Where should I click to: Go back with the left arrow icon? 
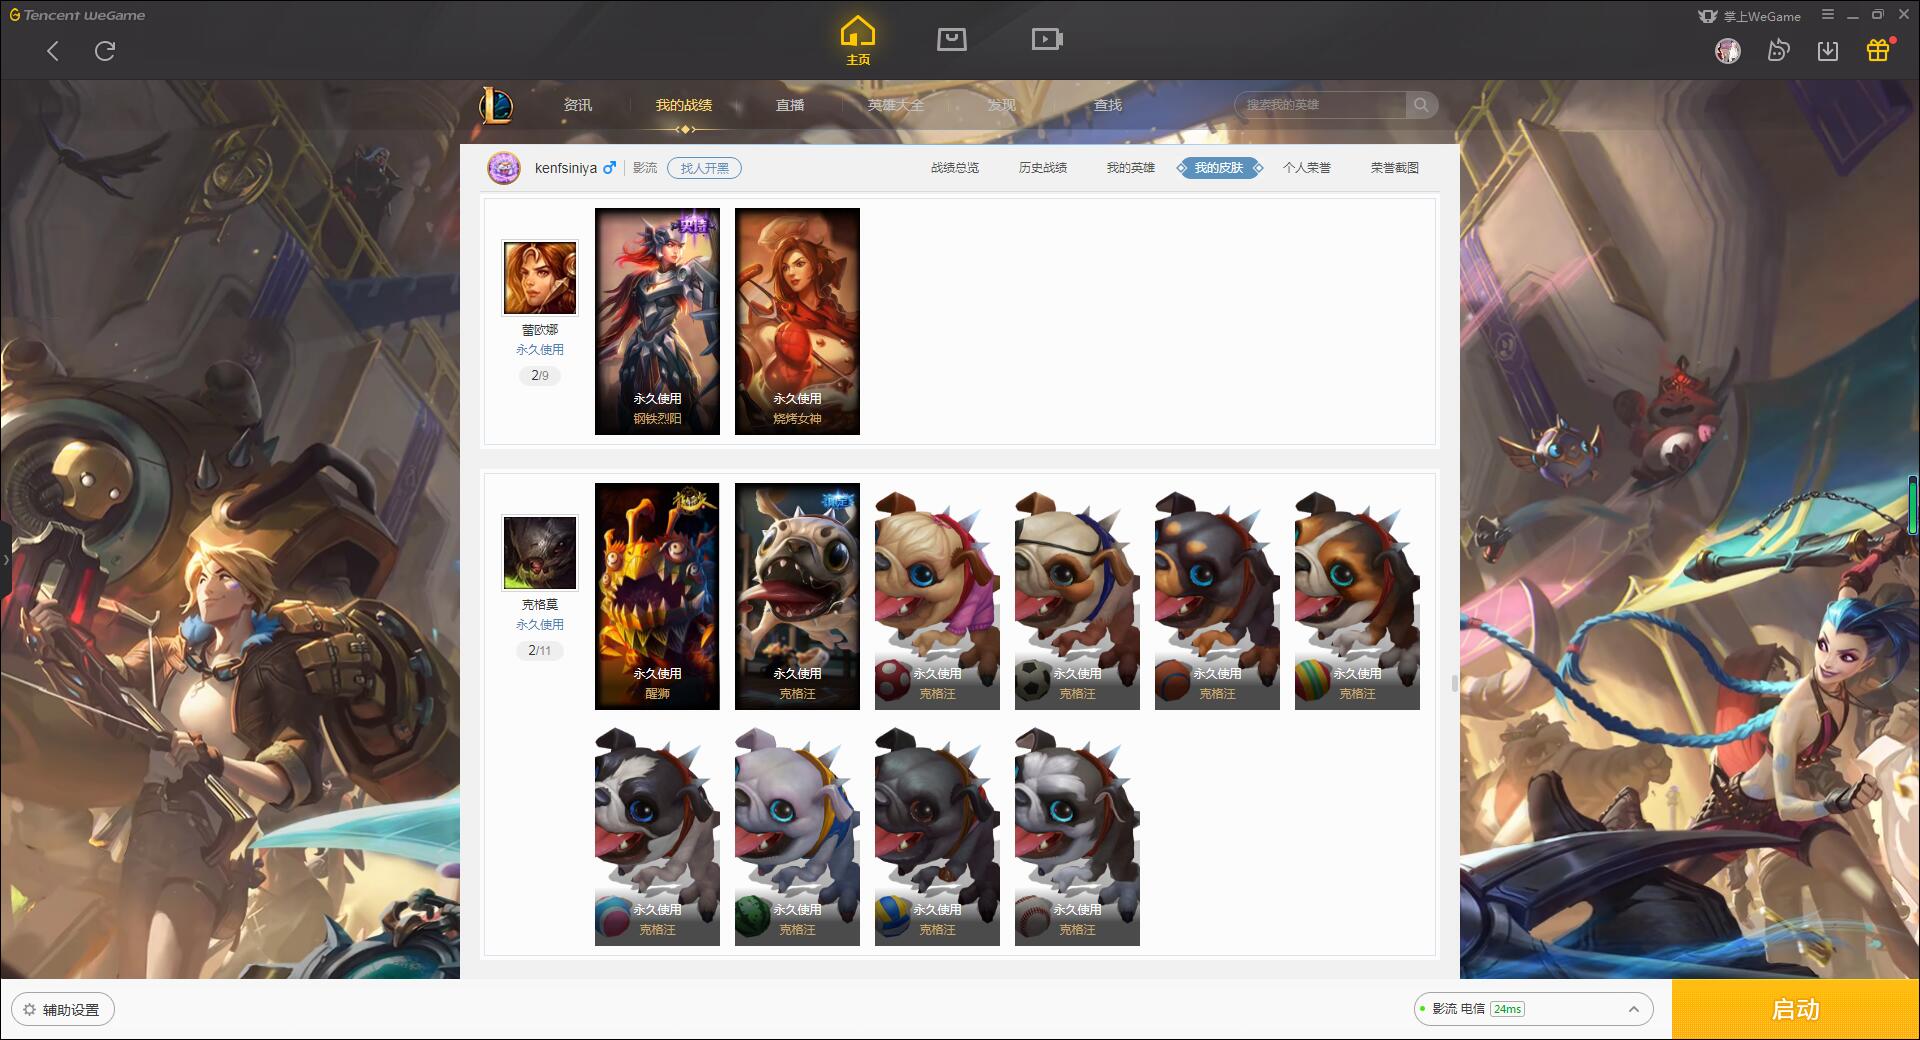coord(53,51)
